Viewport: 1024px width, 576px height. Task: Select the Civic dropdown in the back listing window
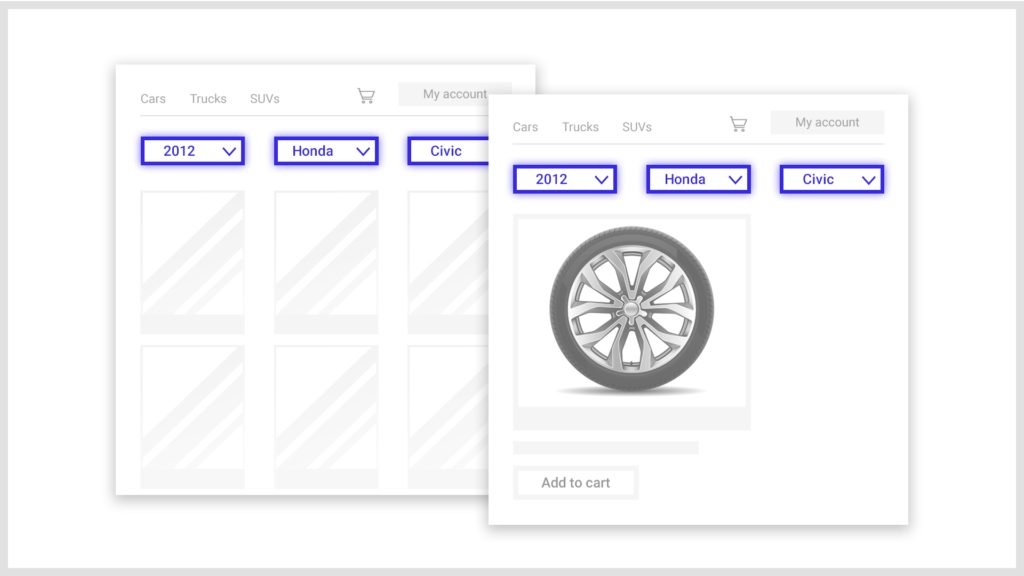coord(447,151)
